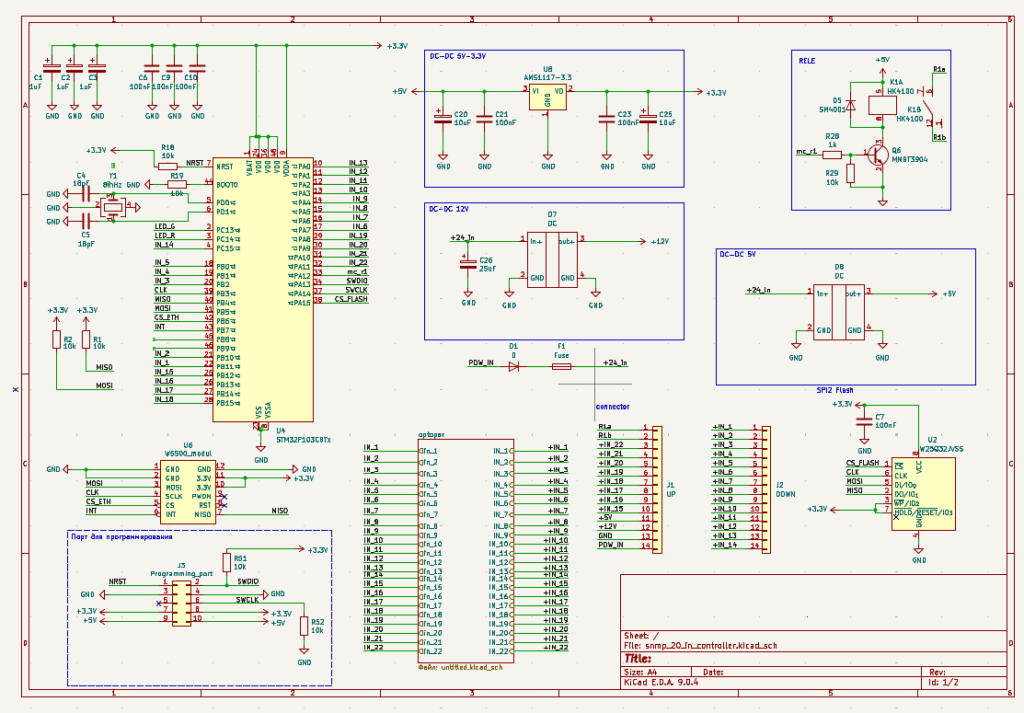Click the K1A HK4100 relay coil
This screenshot has height=713, width=1024.
pyautogui.click(x=881, y=102)
